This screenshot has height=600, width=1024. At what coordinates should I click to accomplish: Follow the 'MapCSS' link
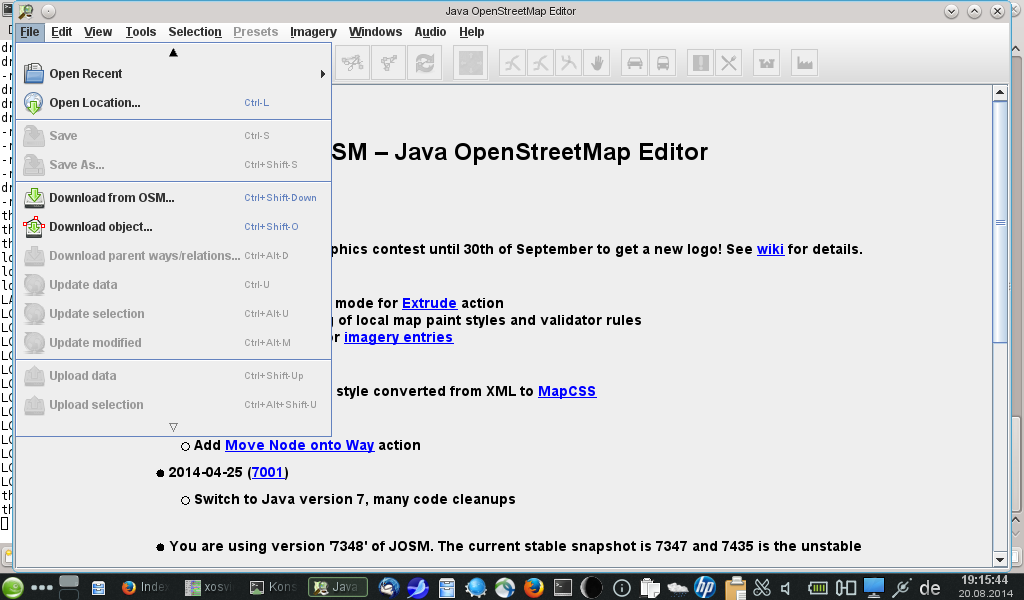[x=566, y=391]
